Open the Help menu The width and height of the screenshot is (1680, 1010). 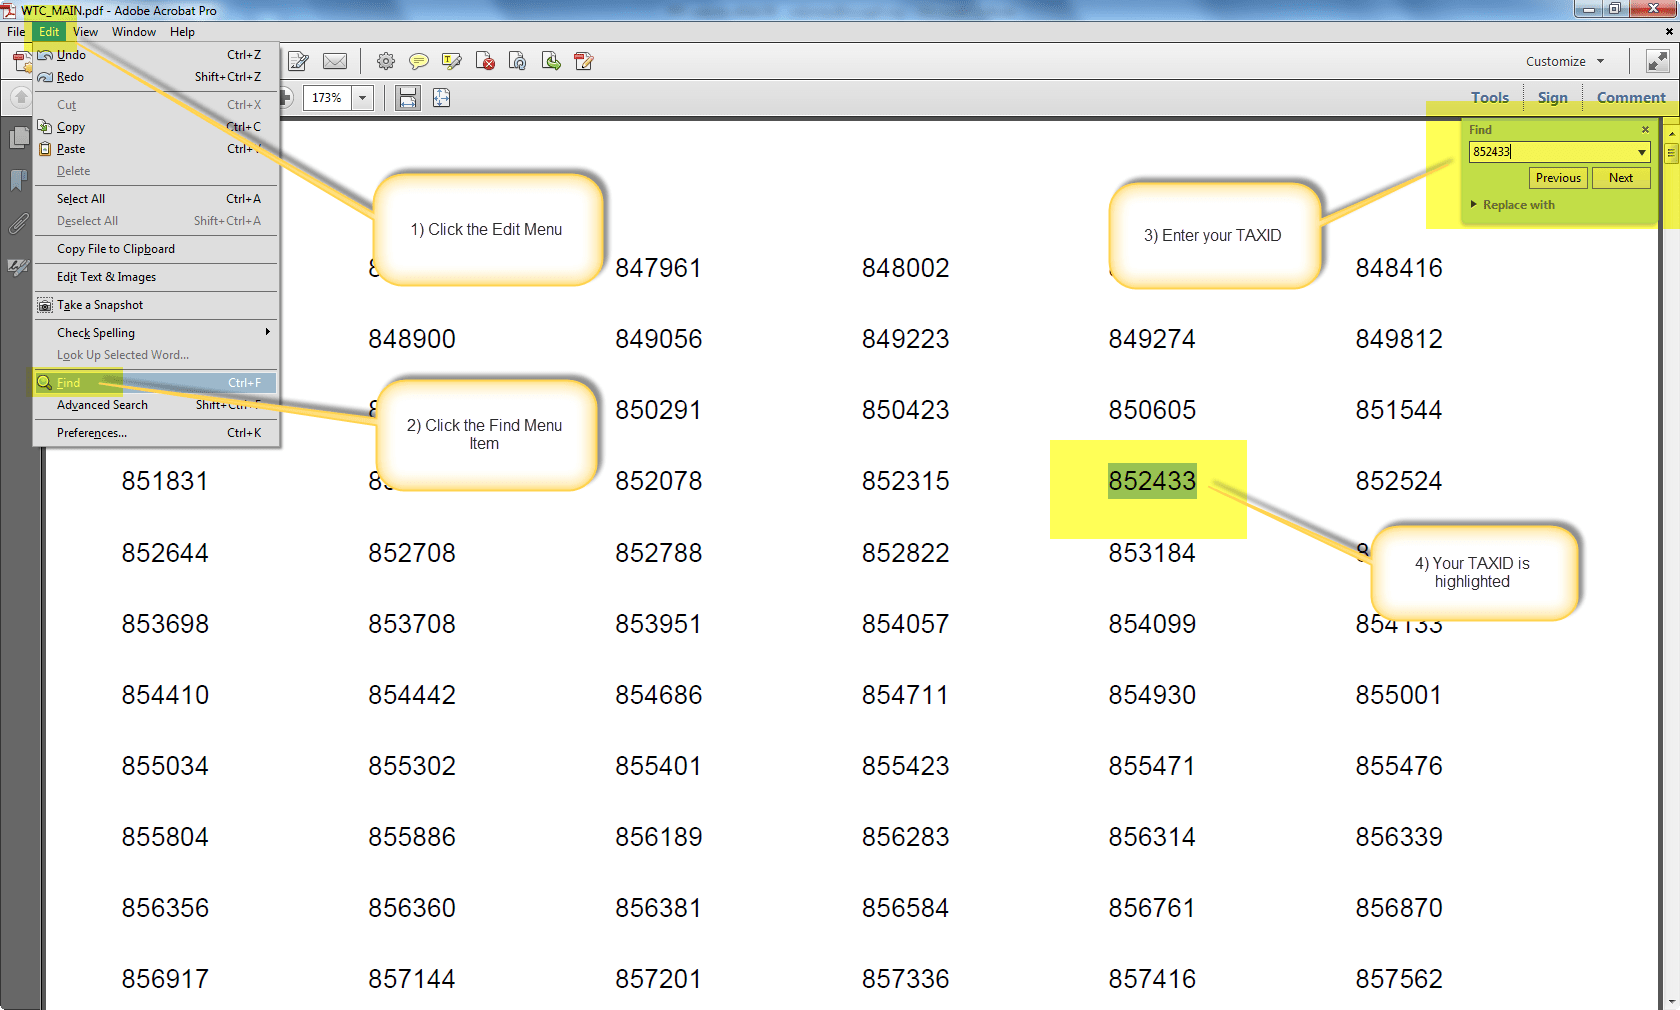(182, 32)
